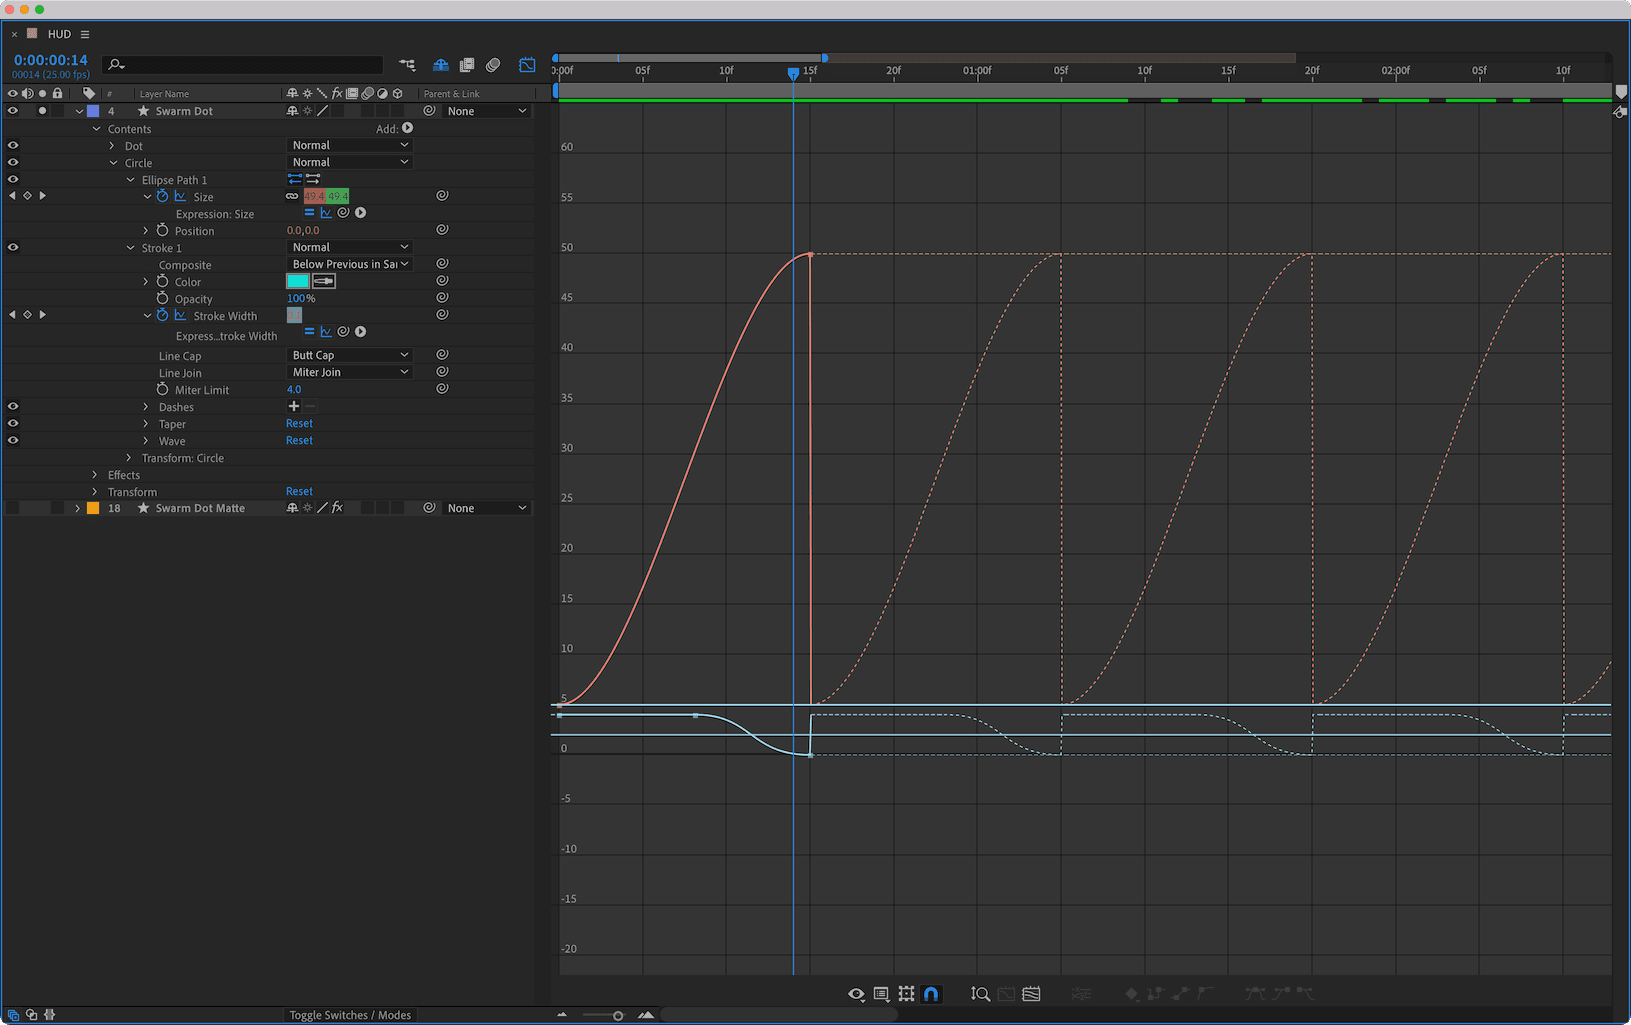Expand the Swarm Dot Matte layer
The width and height of the screenshot is (1631, 1025).
(x=78, y=508)
